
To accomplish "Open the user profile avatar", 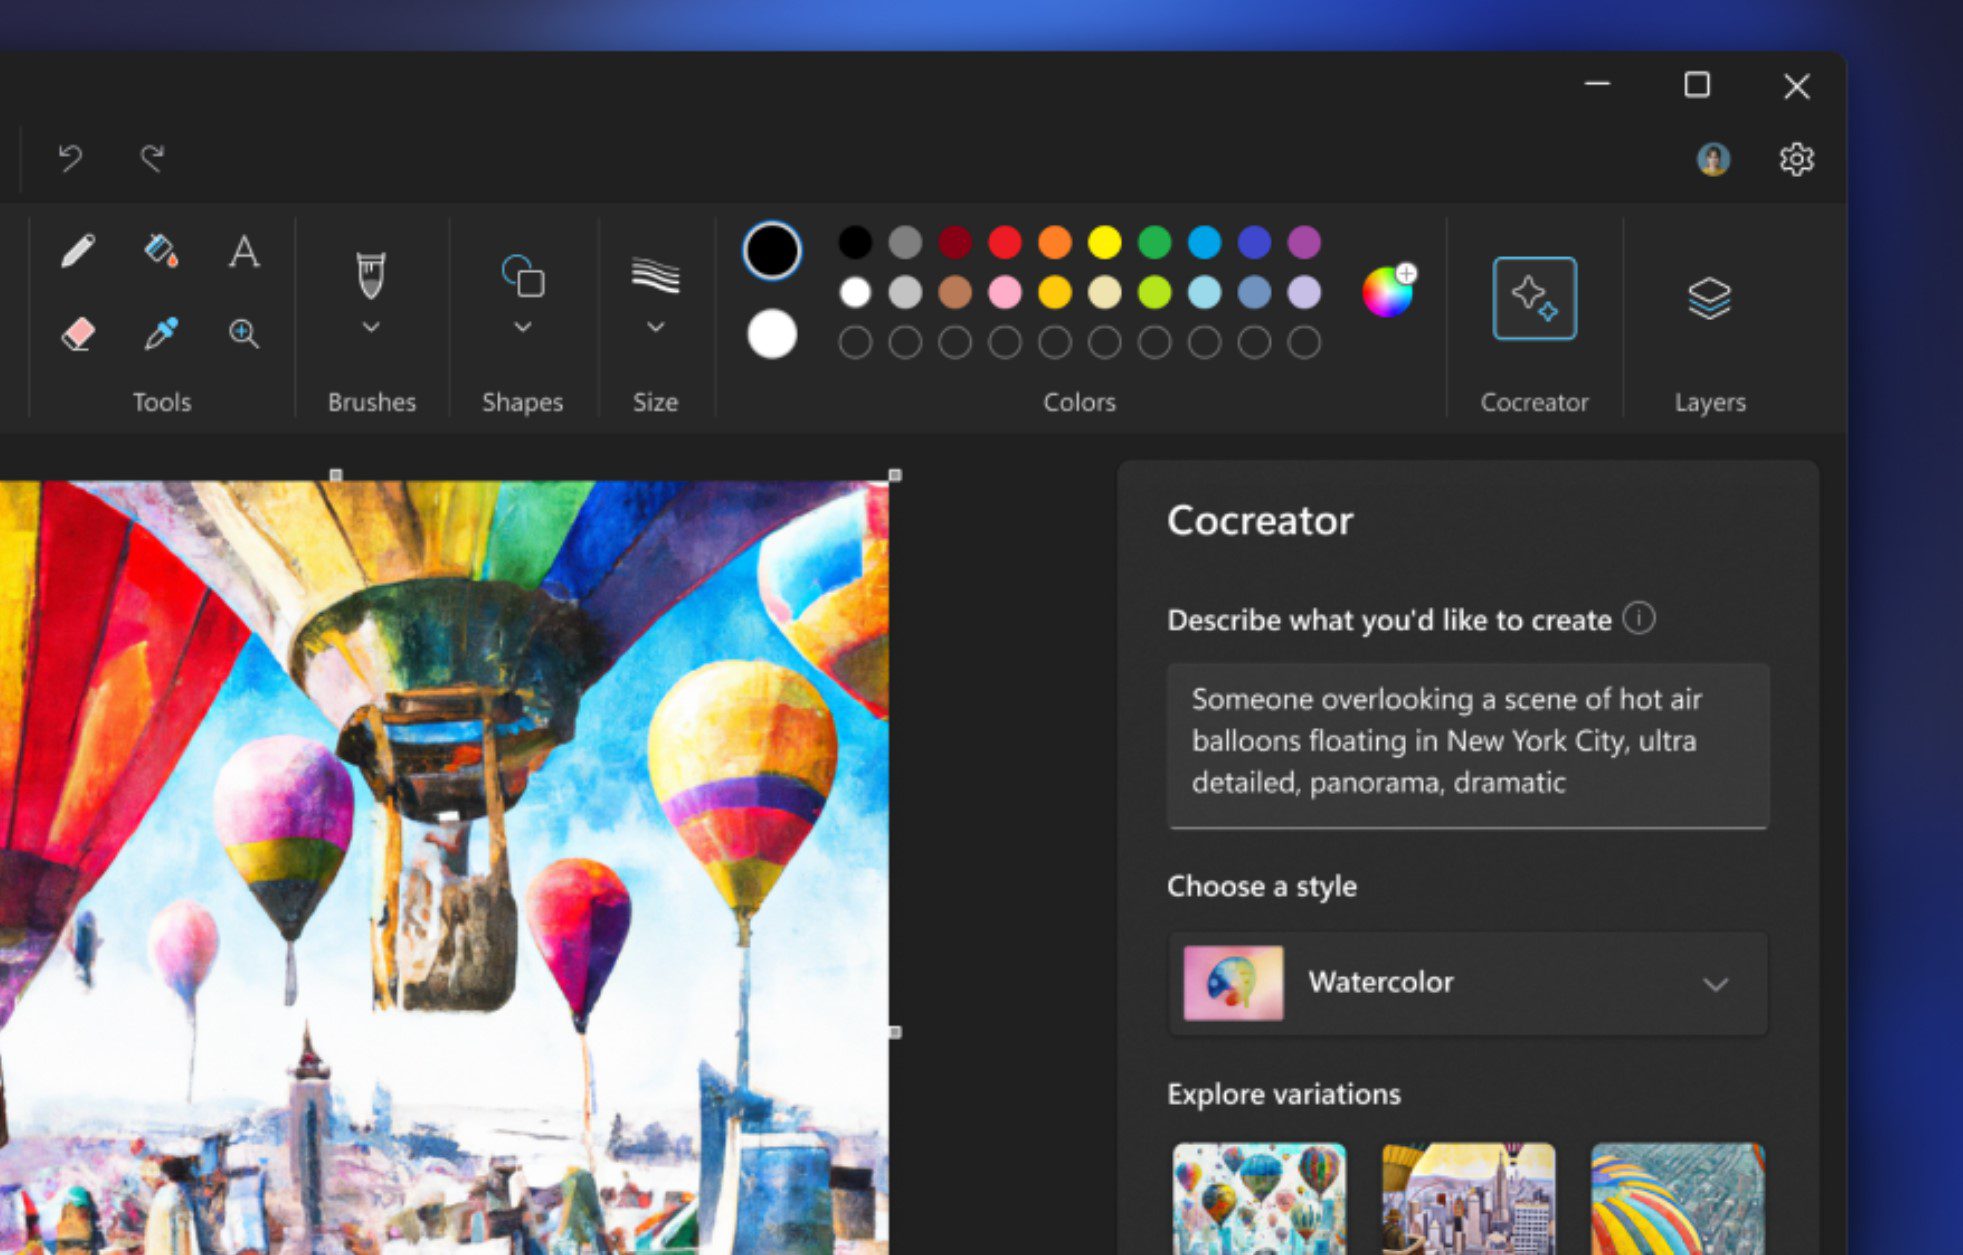I will tap(1713, 159).
